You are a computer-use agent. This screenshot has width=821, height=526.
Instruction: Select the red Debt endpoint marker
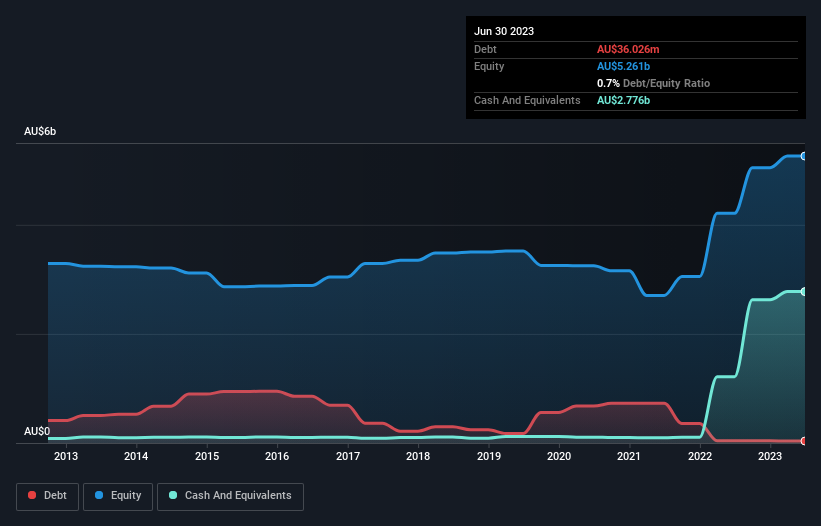coord(804,441)
